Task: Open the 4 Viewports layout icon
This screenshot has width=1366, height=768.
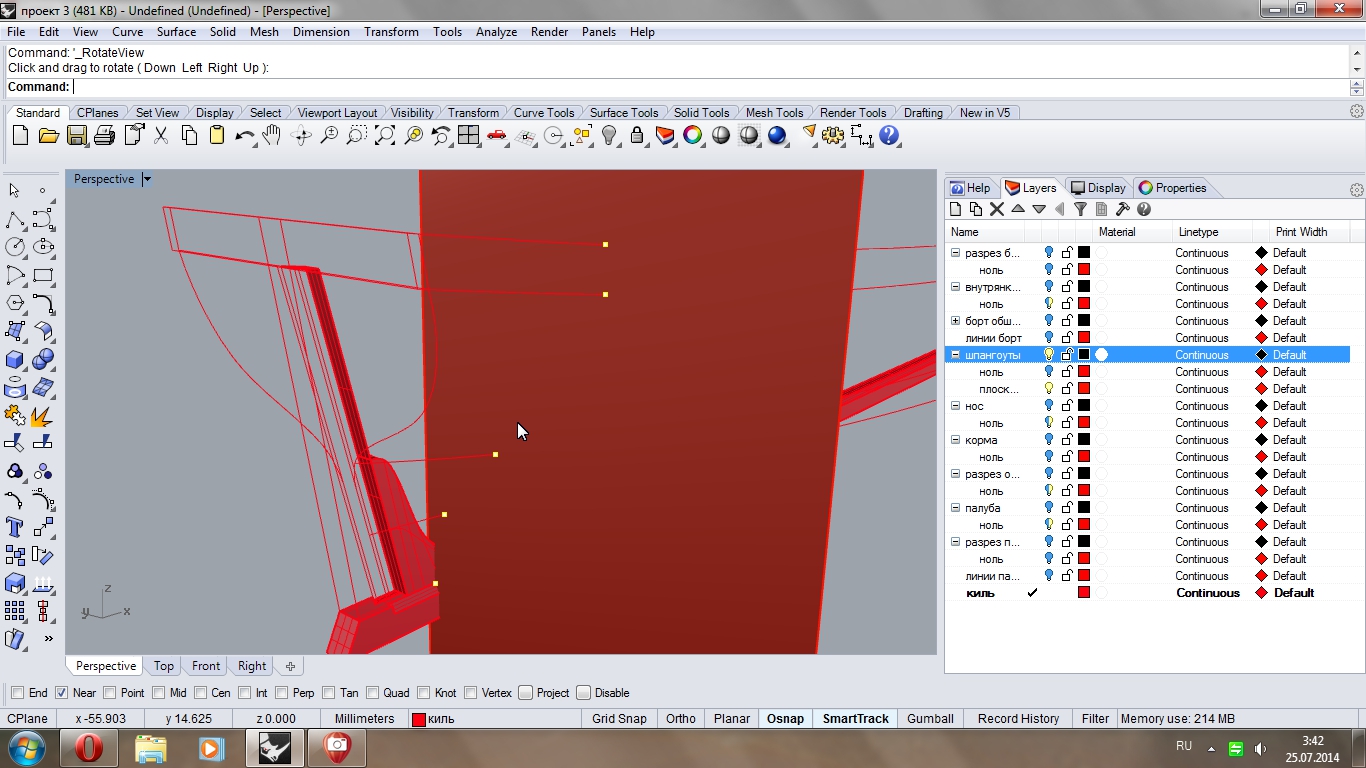Action: 468,136
